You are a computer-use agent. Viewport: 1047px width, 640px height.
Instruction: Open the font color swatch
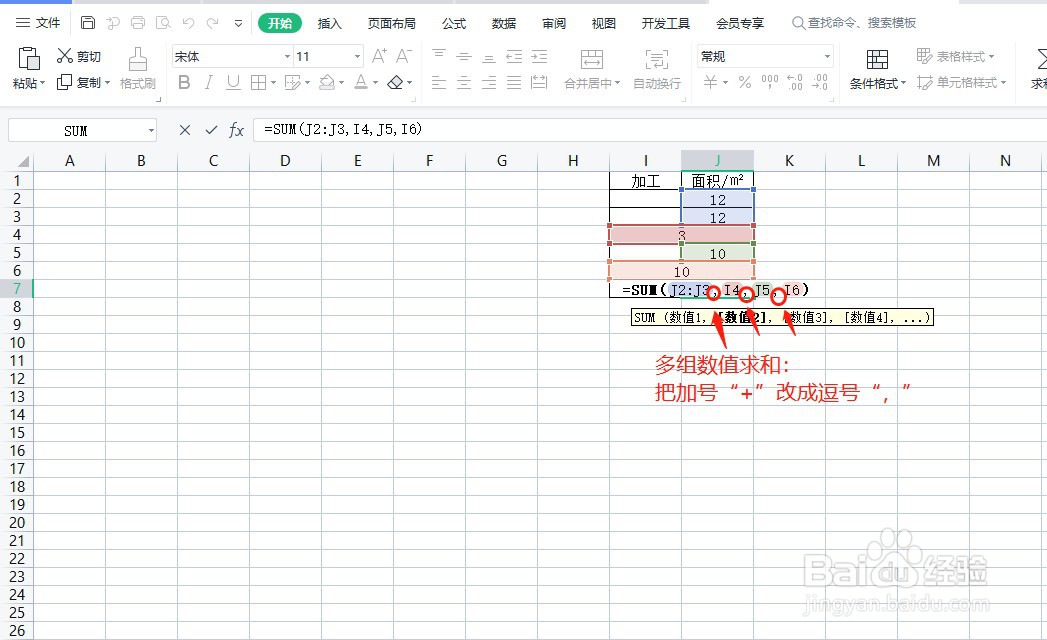pos(363,83)
